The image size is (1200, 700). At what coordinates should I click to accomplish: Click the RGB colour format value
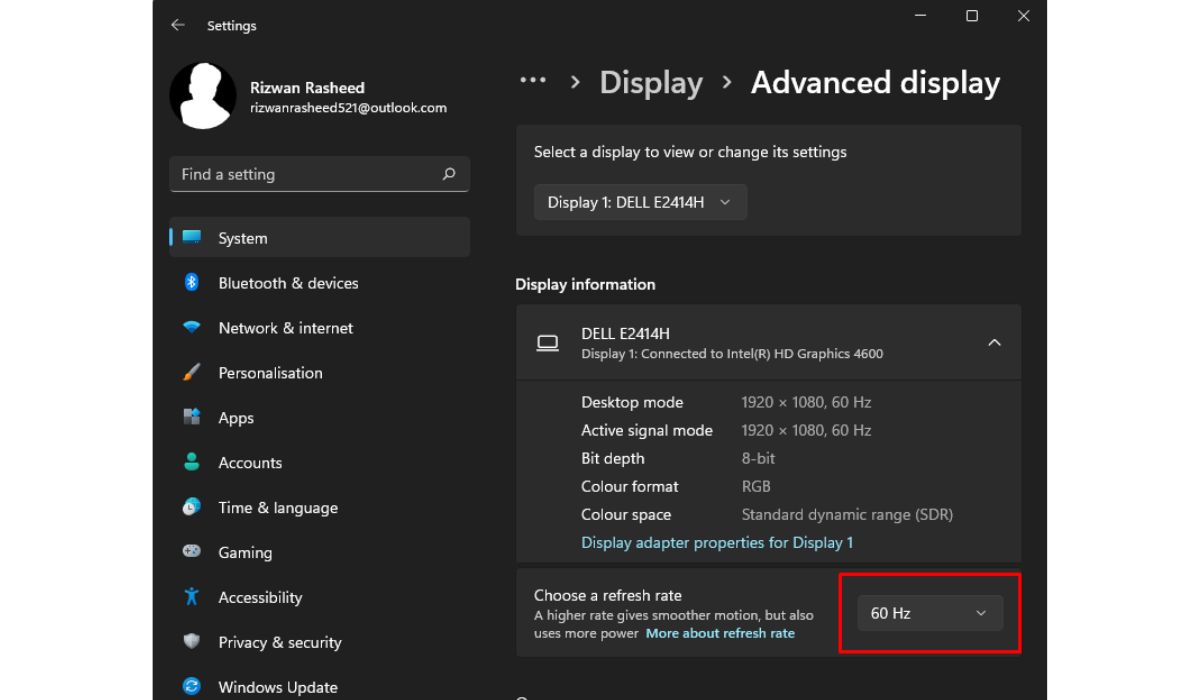pos(756,486)
